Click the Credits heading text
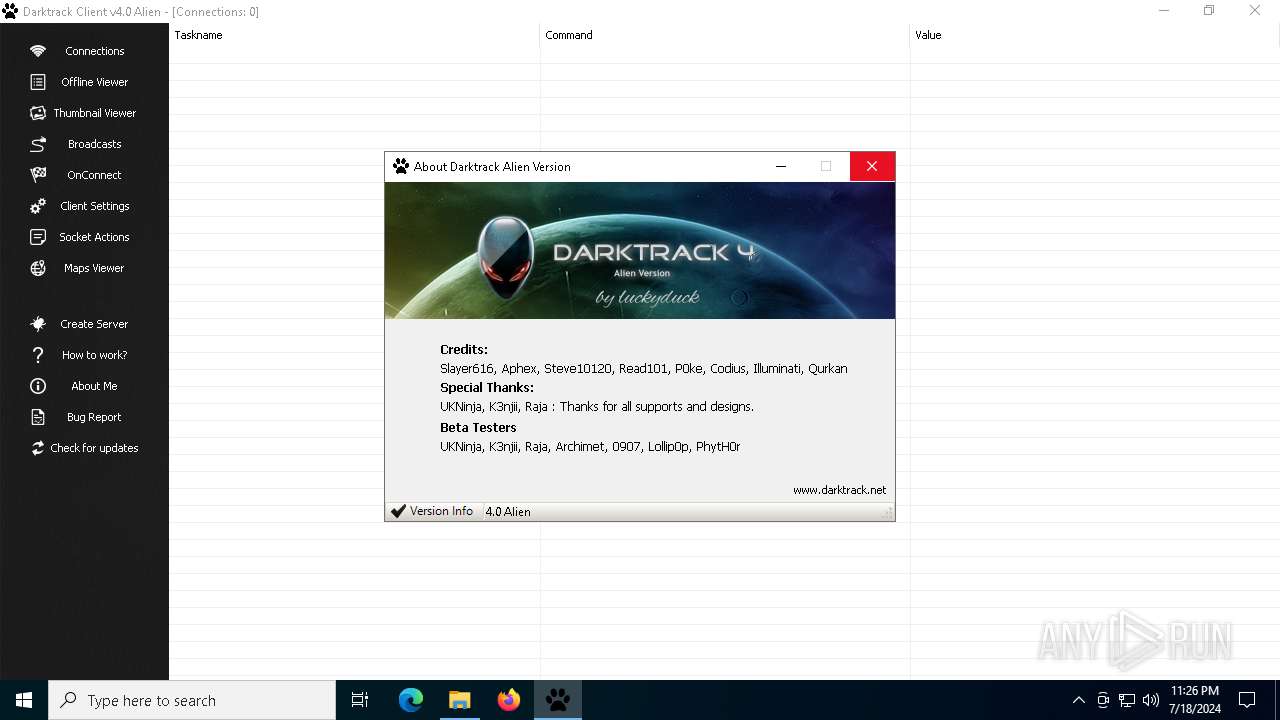Screen dimensions: 1280x720 coord(464,350)
